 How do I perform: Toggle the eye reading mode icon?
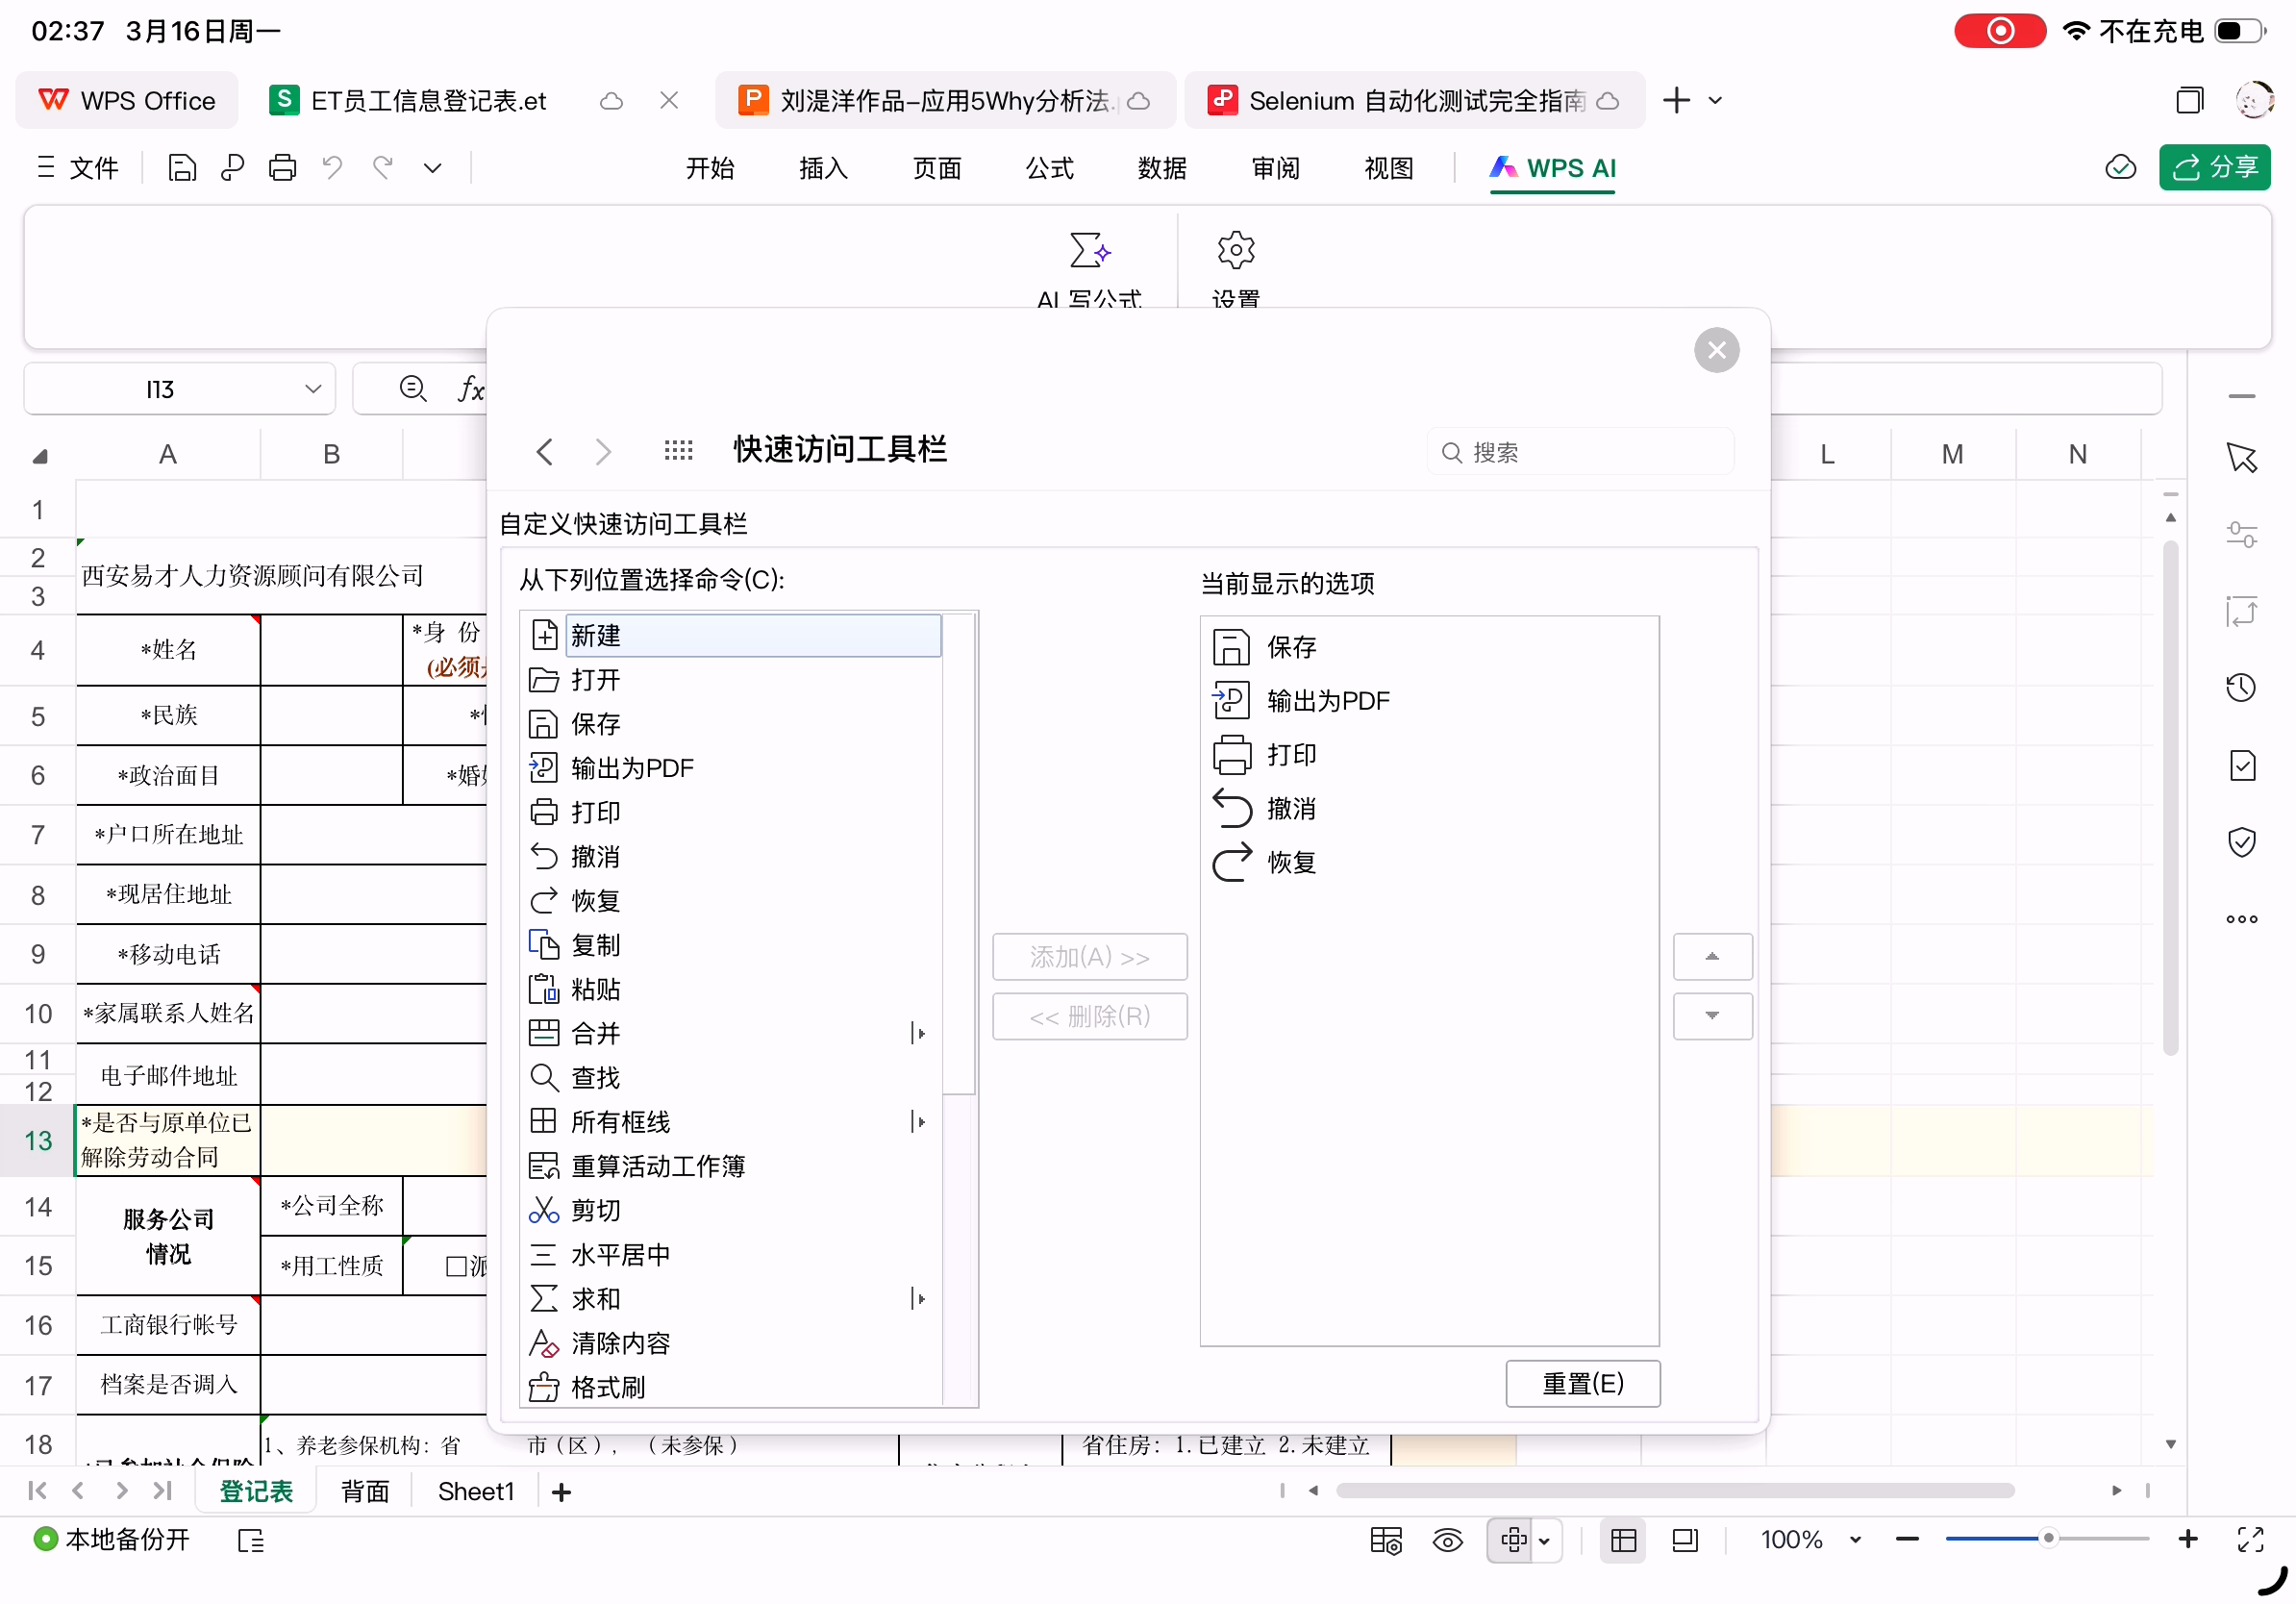click(1447, 1541)
